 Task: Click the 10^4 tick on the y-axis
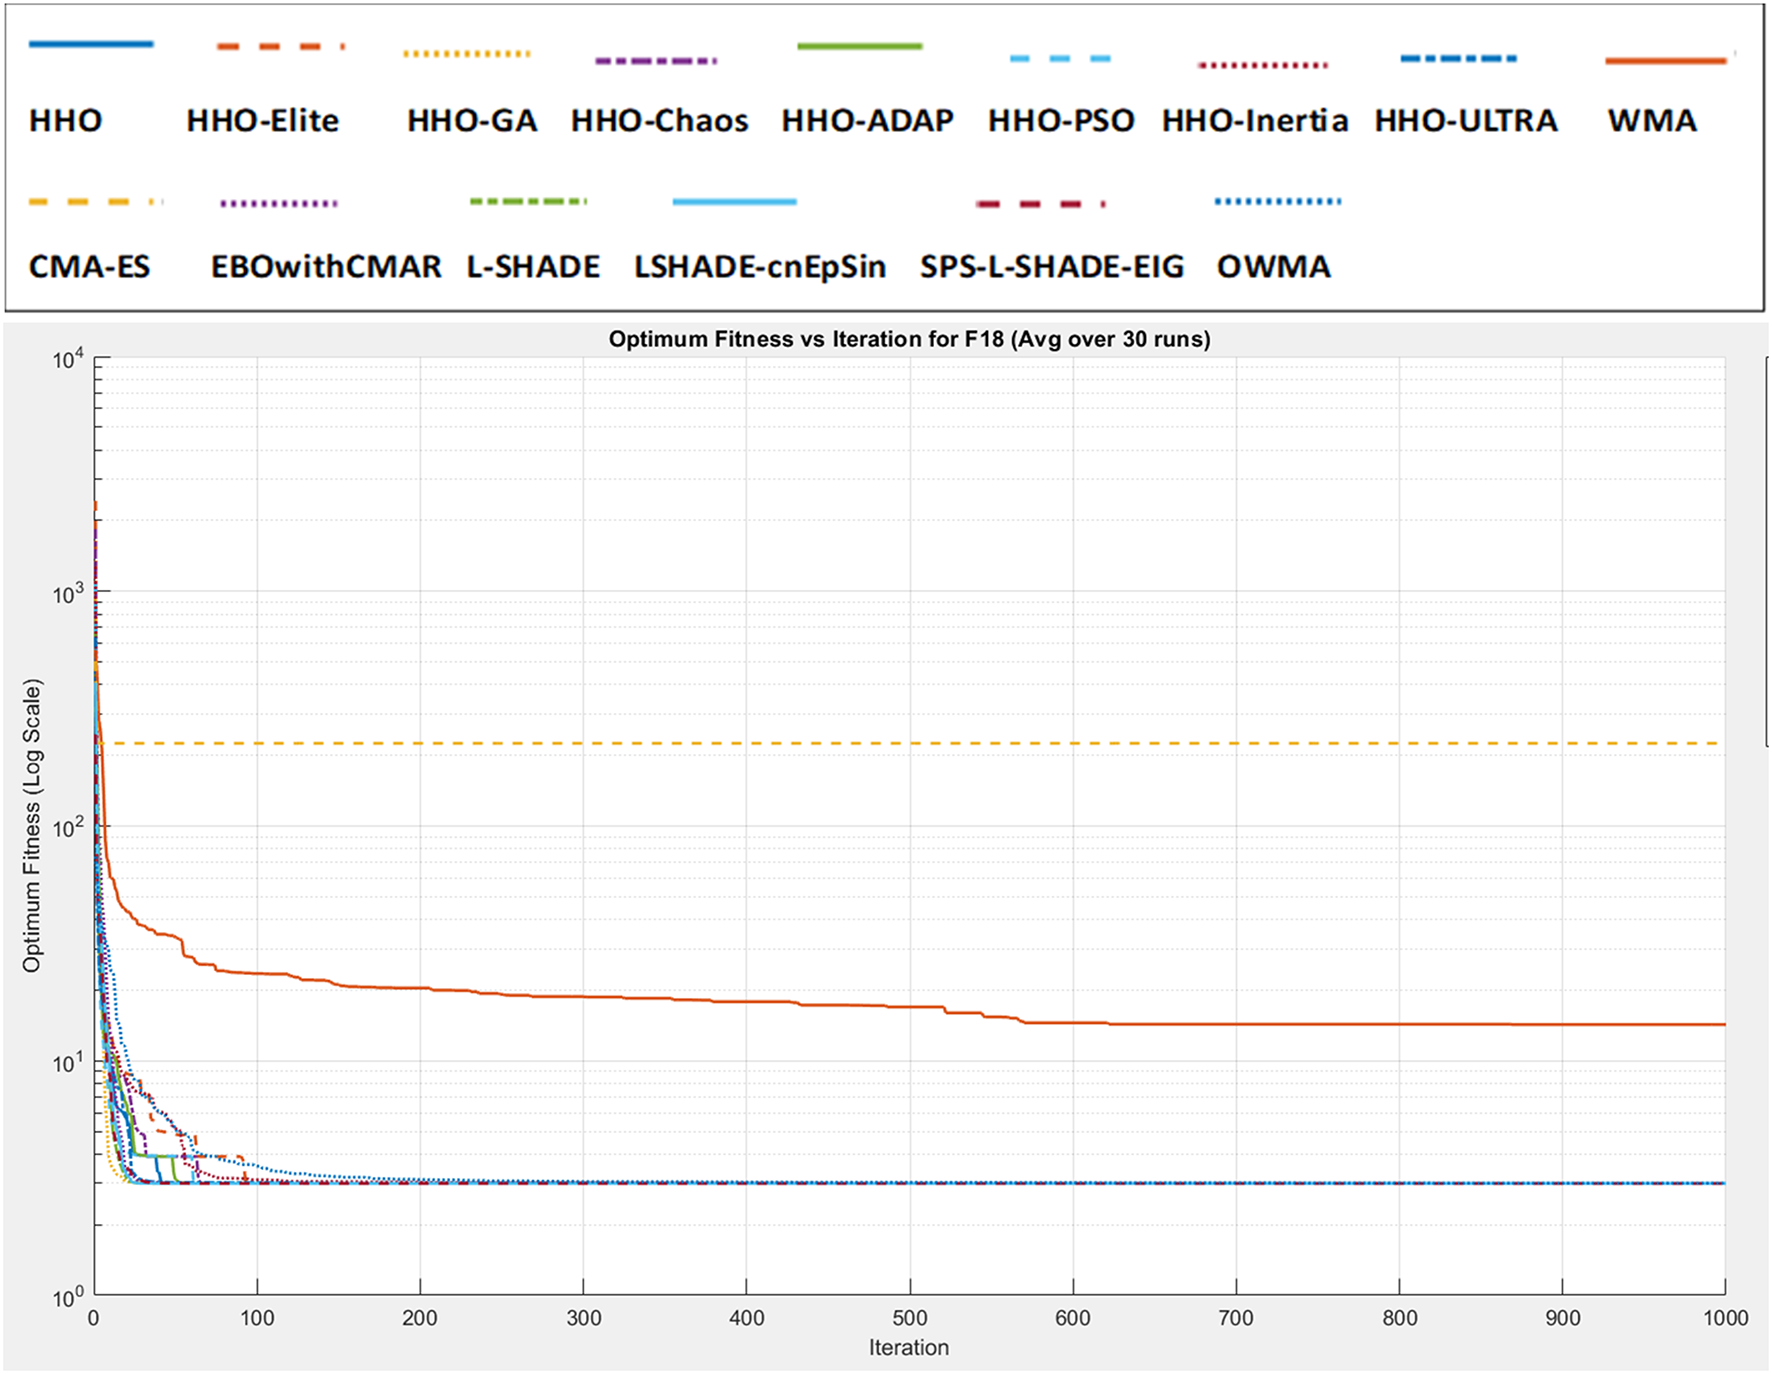pyautogui.click(x=68, y=360)
